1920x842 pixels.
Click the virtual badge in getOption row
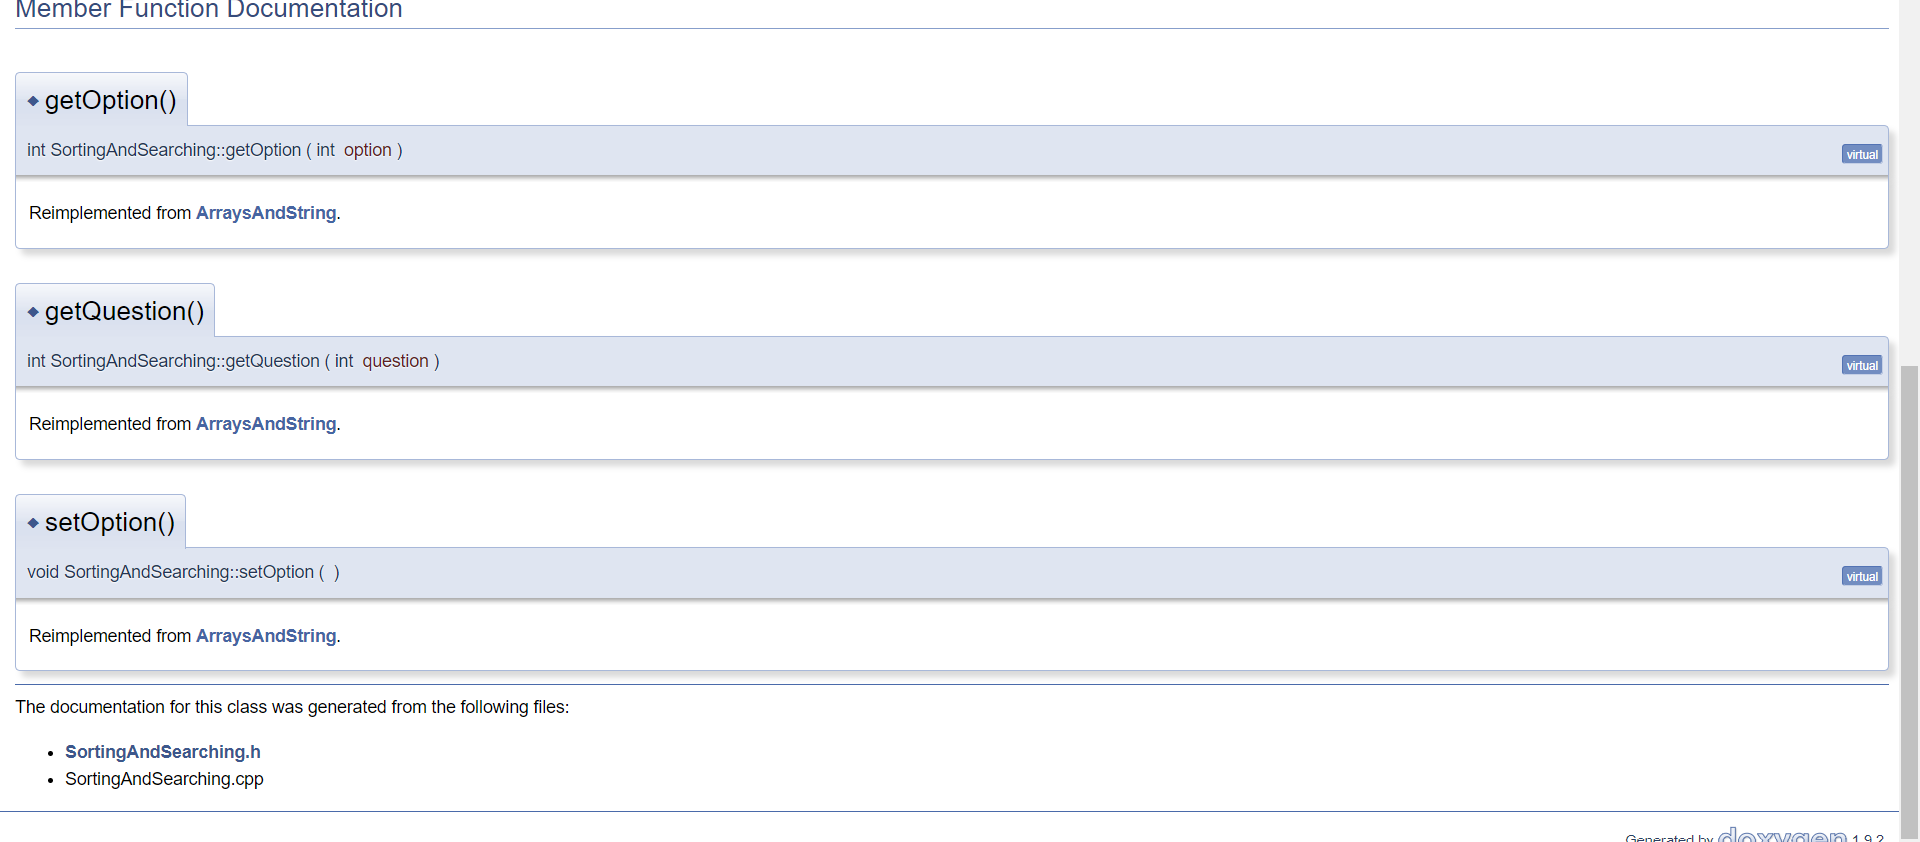pyautogui.click(x=1862, y=154)
